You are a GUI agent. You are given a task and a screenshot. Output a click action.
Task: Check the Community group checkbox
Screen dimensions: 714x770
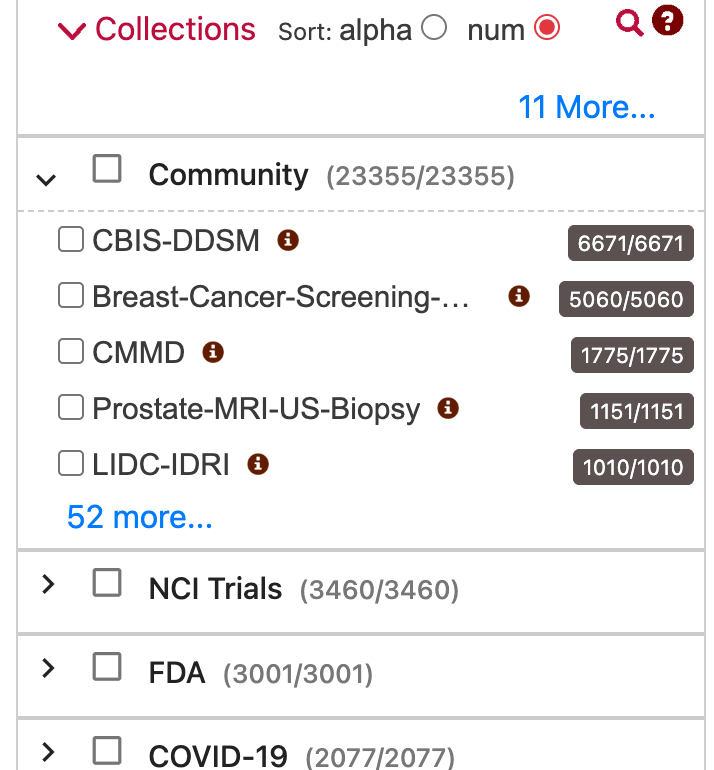click(107, 169)
